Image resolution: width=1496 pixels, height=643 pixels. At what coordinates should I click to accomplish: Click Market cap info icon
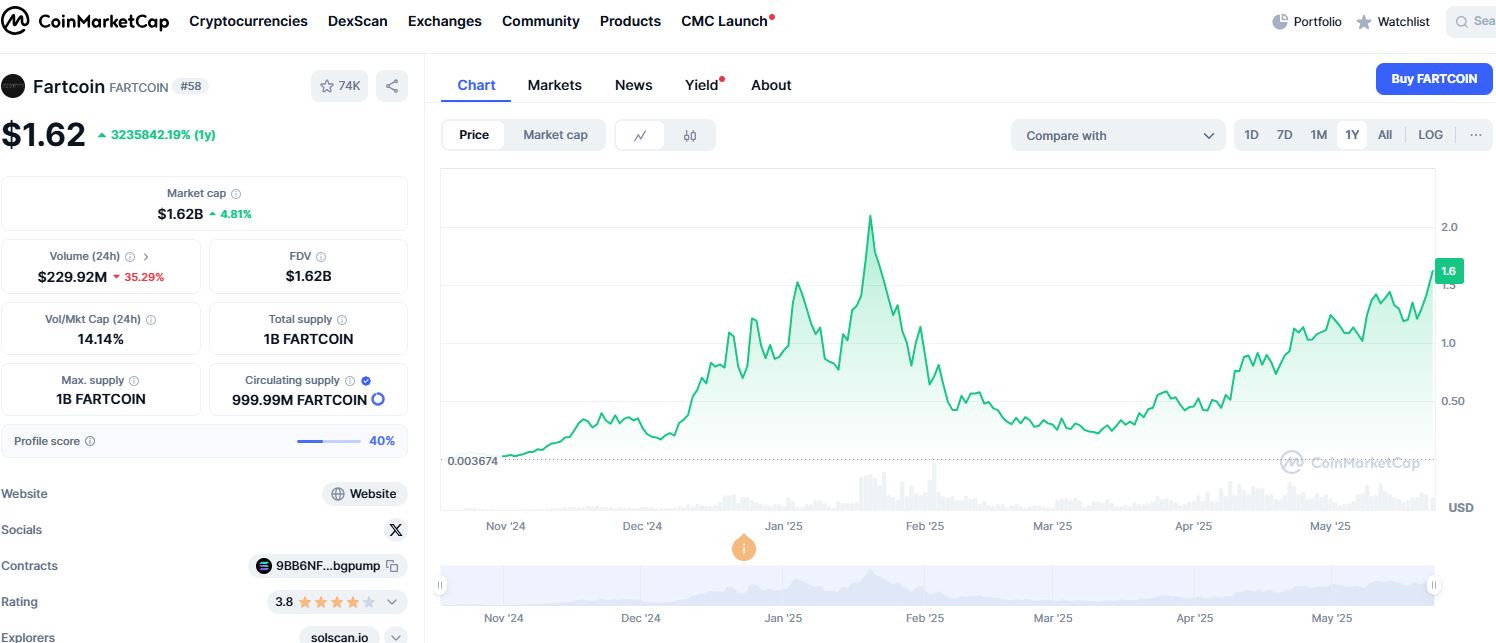(x=236, y=194)
